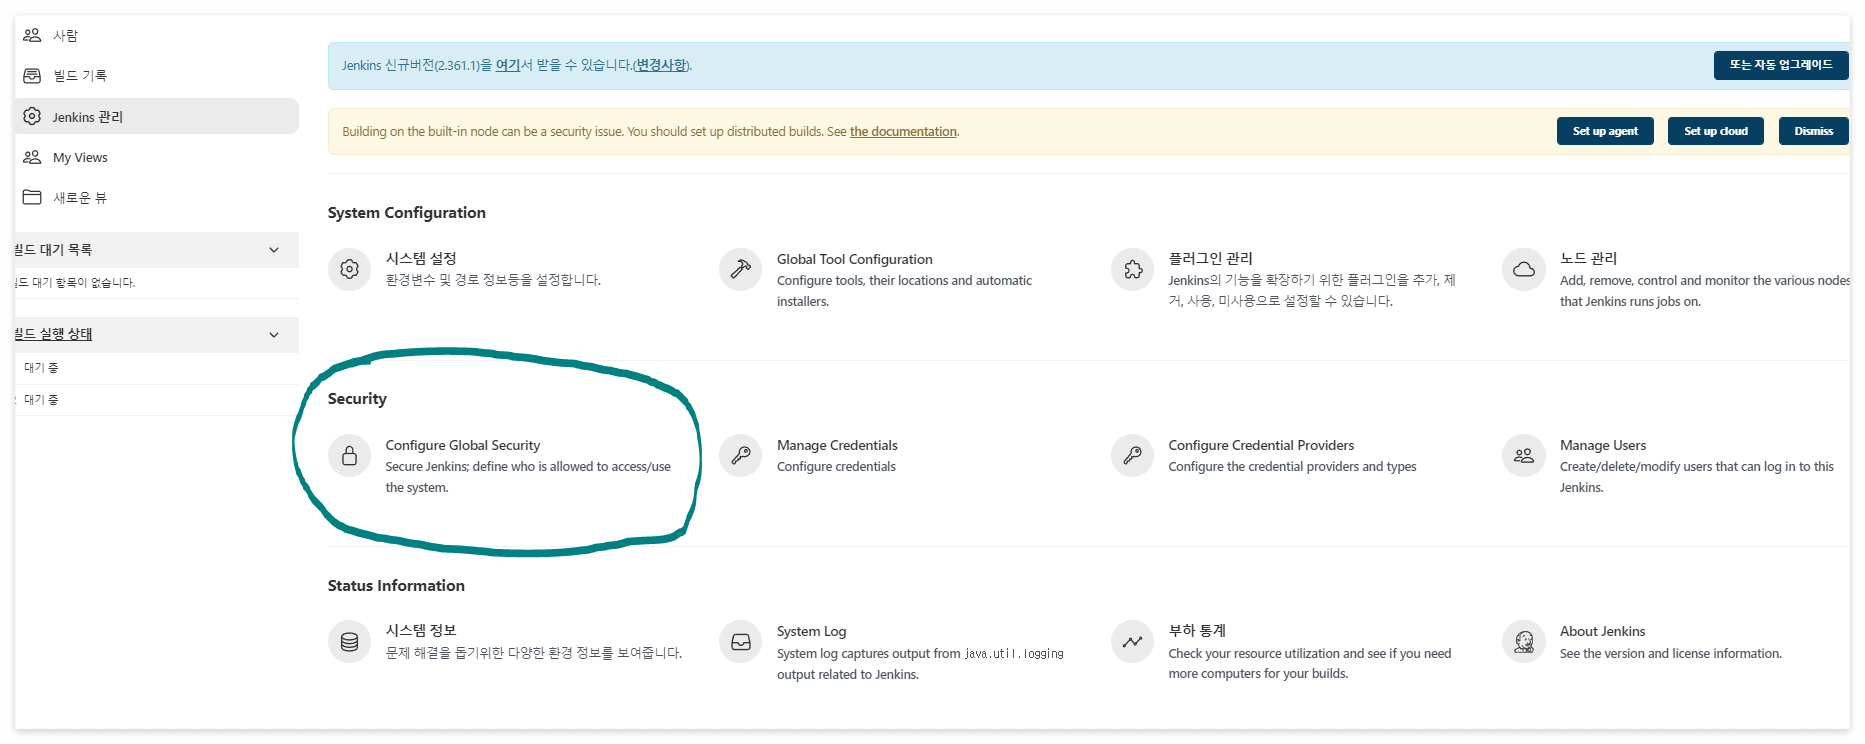Open the Configure Credential Providers title
1865x744 pixels.
pyautogui.click(x=1261, y=445)
